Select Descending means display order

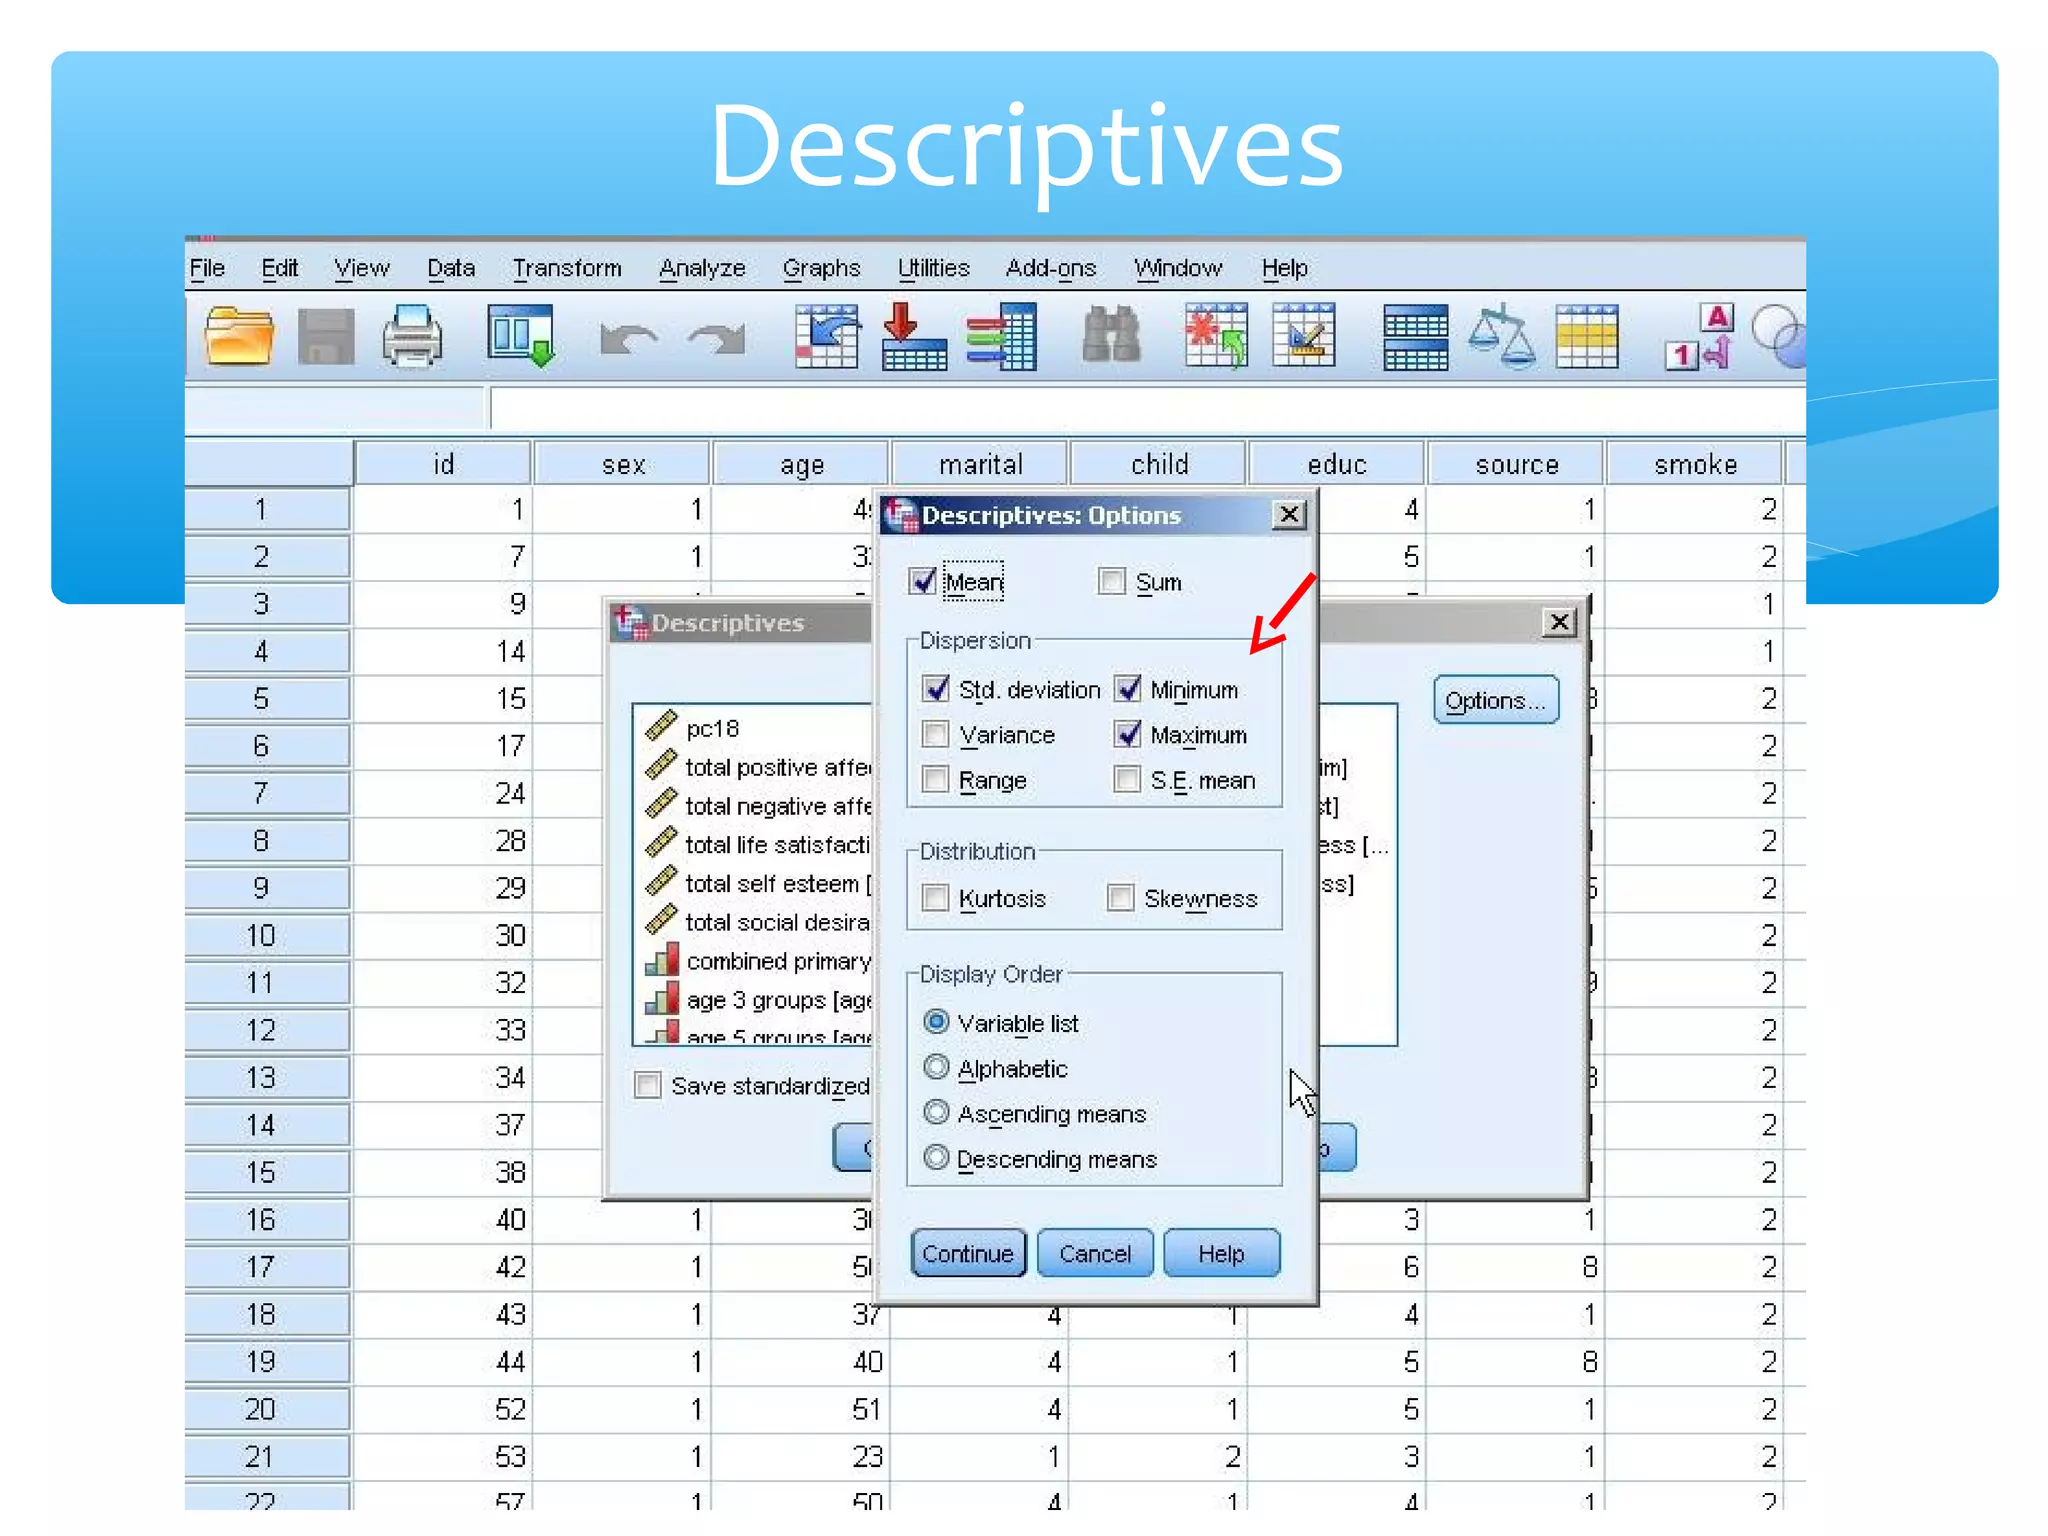click(936, 1158)
